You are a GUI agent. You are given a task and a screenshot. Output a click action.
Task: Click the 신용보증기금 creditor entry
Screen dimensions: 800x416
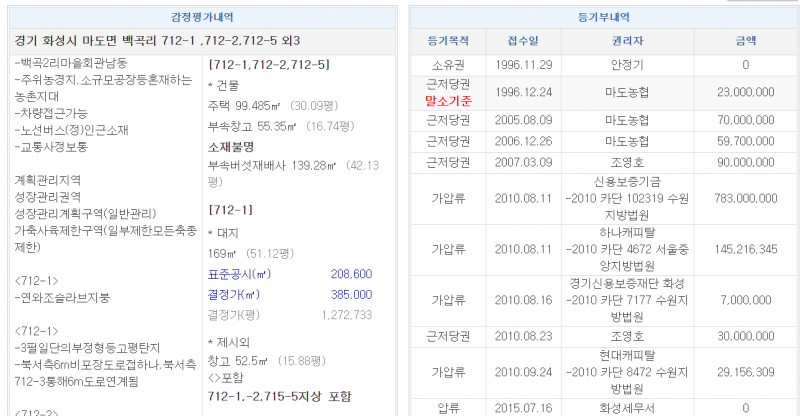(x=628, y=182)
